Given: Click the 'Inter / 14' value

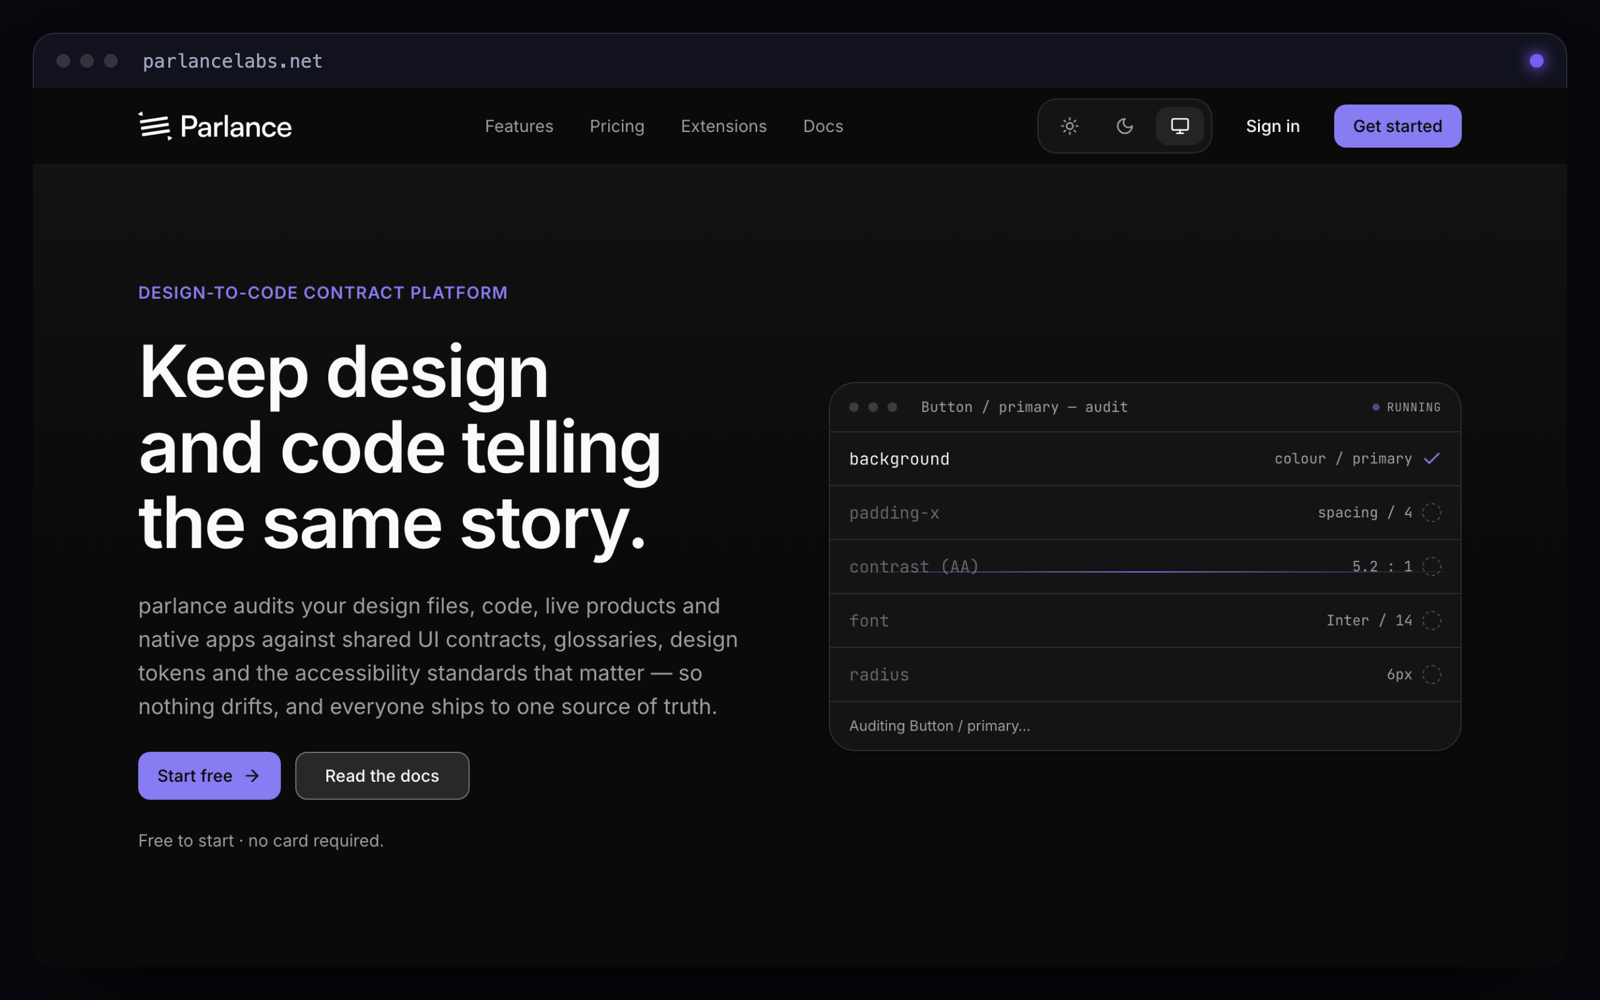Looking at the screenshot, I should pos(1369,620).
